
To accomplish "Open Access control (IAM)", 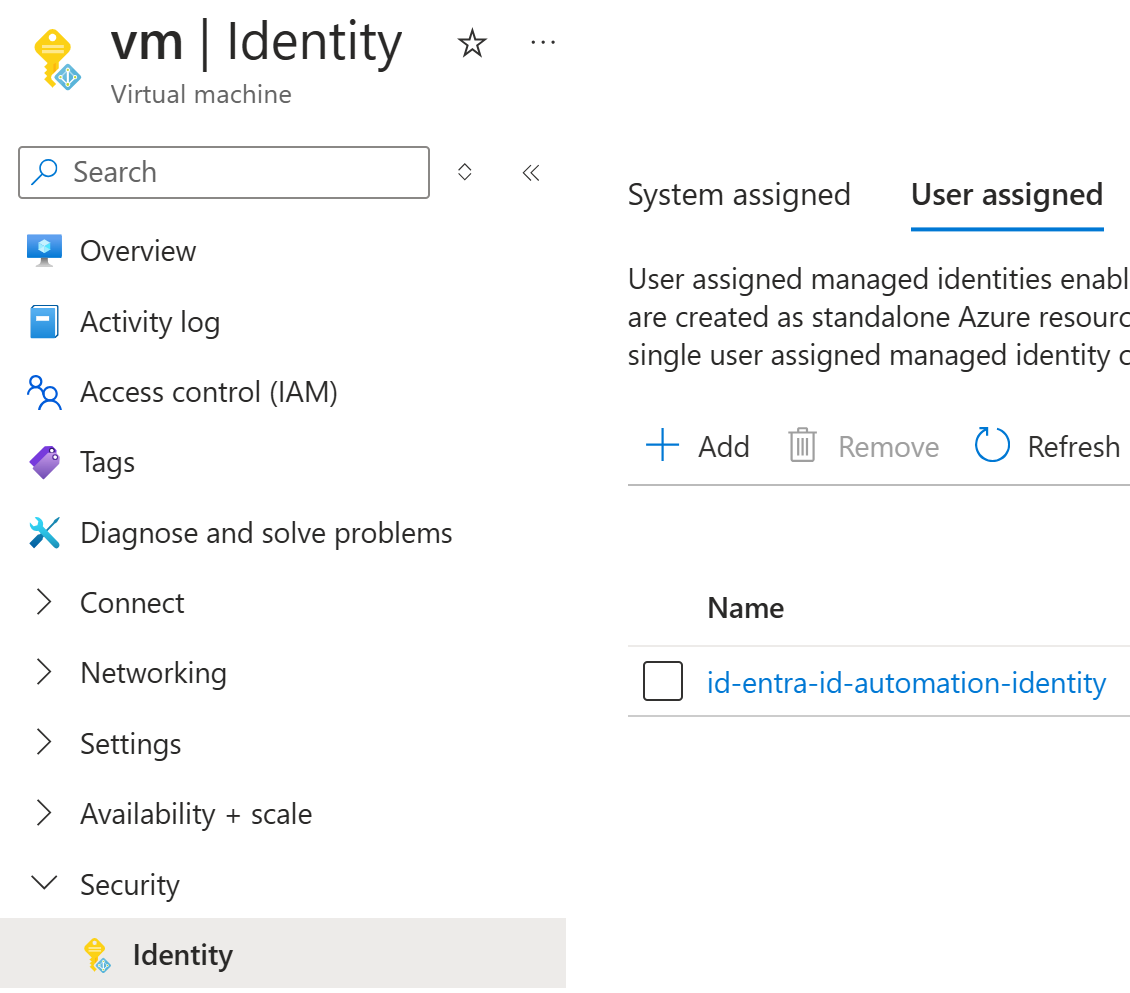I will coord(209,392).
